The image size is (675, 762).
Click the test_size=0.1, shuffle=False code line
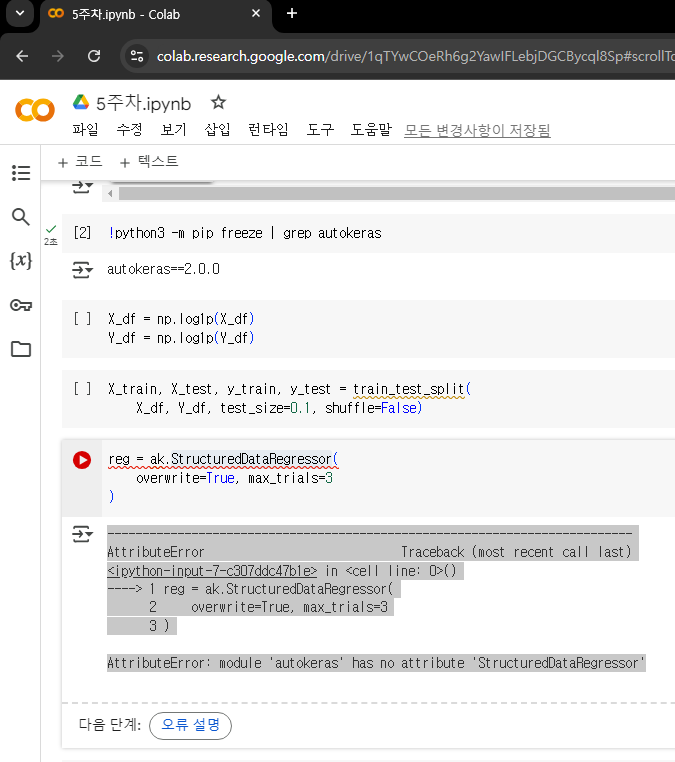(x=279, y=408)
